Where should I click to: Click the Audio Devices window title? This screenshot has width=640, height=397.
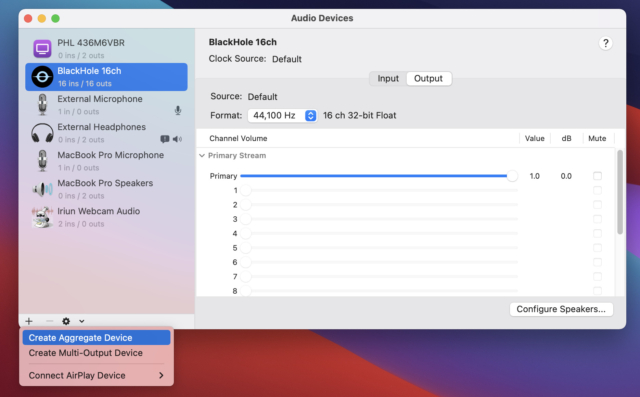(322, 18)
